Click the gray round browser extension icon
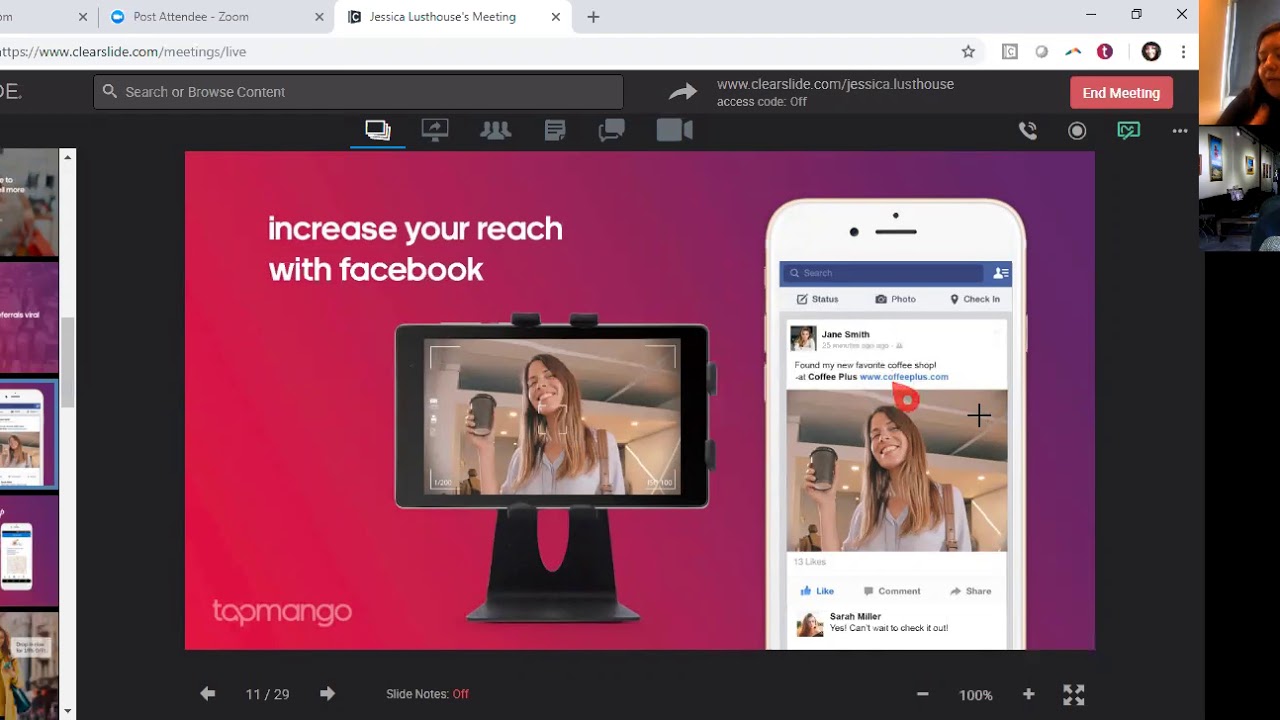1280x720 pixels. click(1041, 52)
